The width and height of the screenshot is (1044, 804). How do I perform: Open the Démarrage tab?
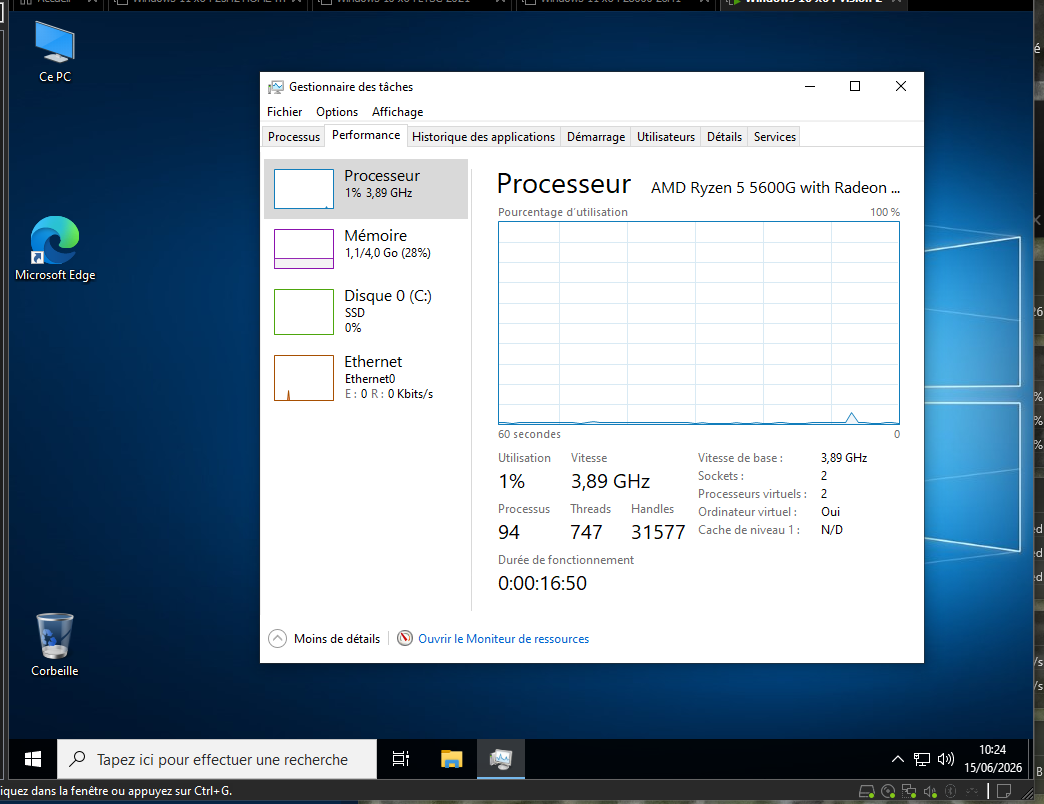(596, 136)
